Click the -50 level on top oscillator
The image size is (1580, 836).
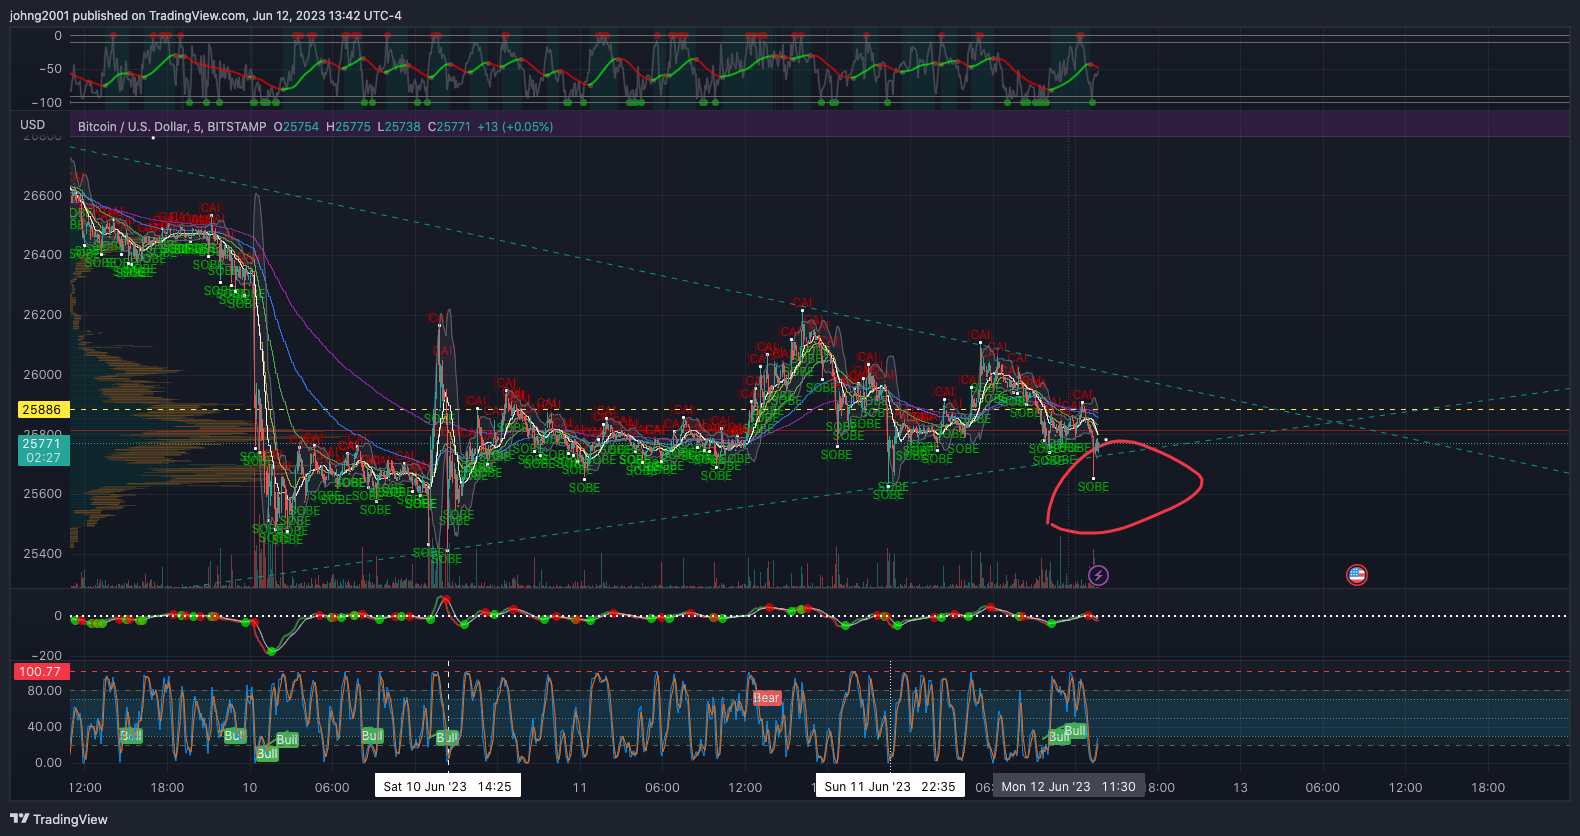50,69
